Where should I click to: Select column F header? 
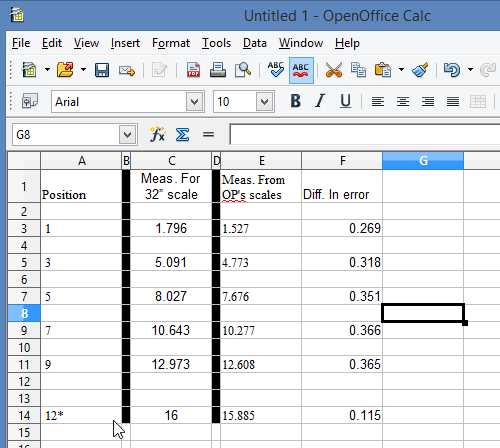[342, 161]
